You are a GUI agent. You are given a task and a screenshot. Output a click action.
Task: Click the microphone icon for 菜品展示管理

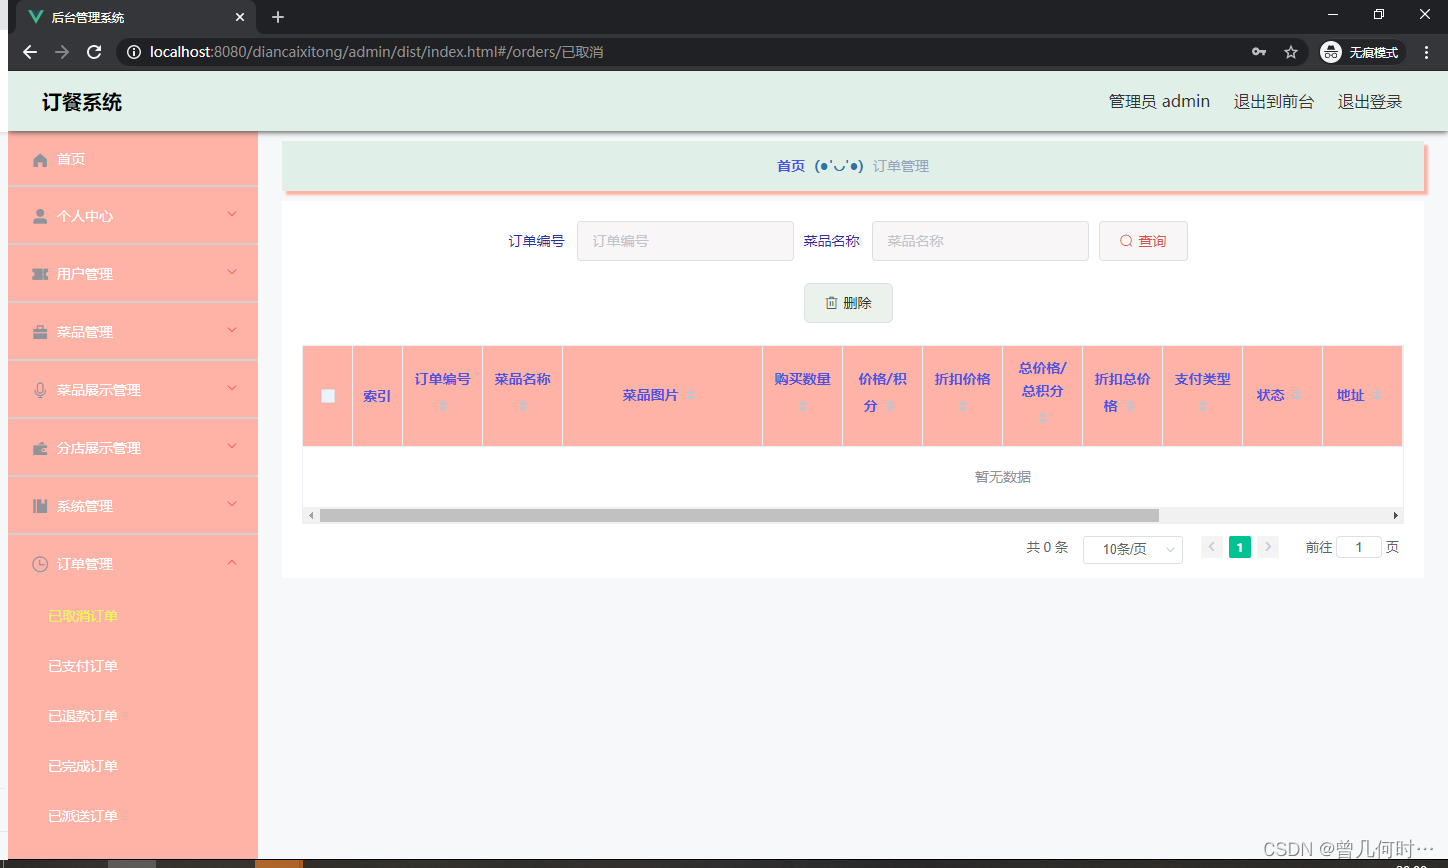tap(40, 390)
